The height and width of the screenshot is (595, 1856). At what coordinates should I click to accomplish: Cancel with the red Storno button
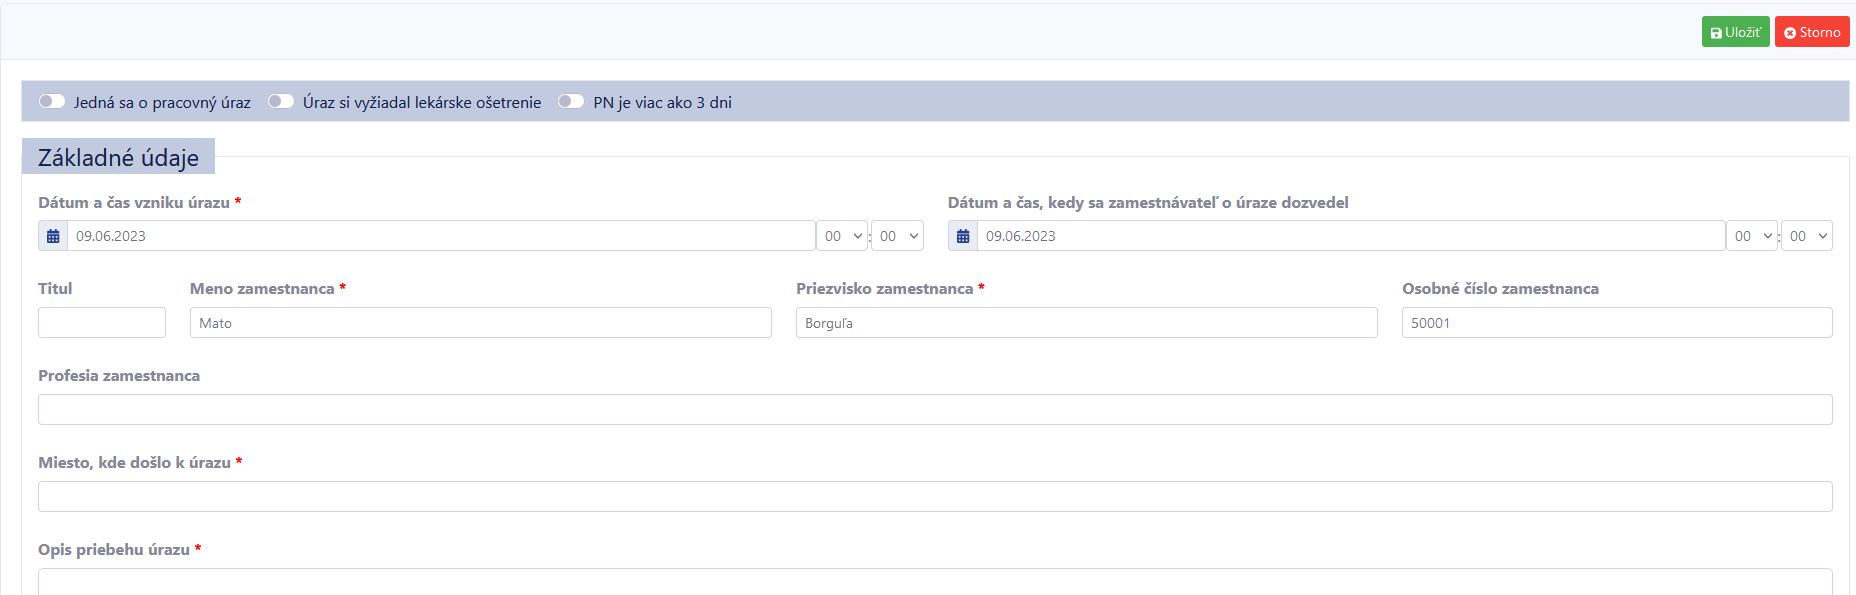(1812, 32)
